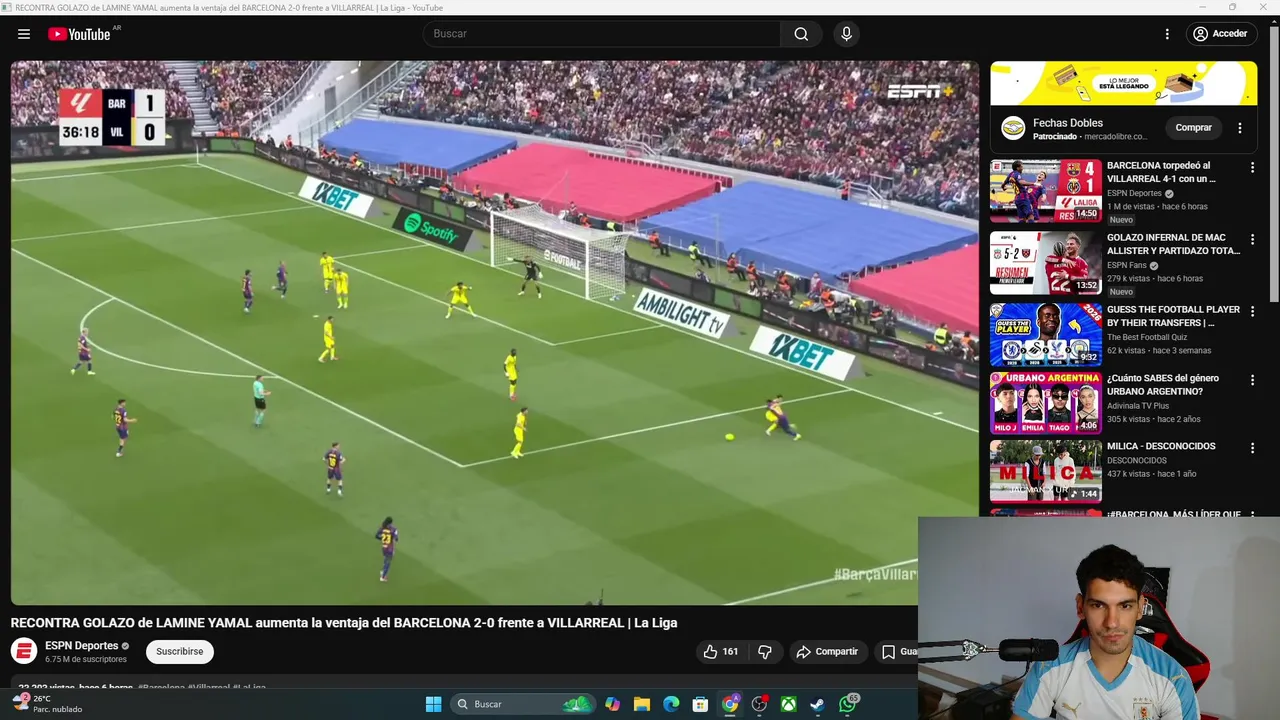Click the main video player to pause
Screen dimensions: 1280x720
[x=494, y=333]
